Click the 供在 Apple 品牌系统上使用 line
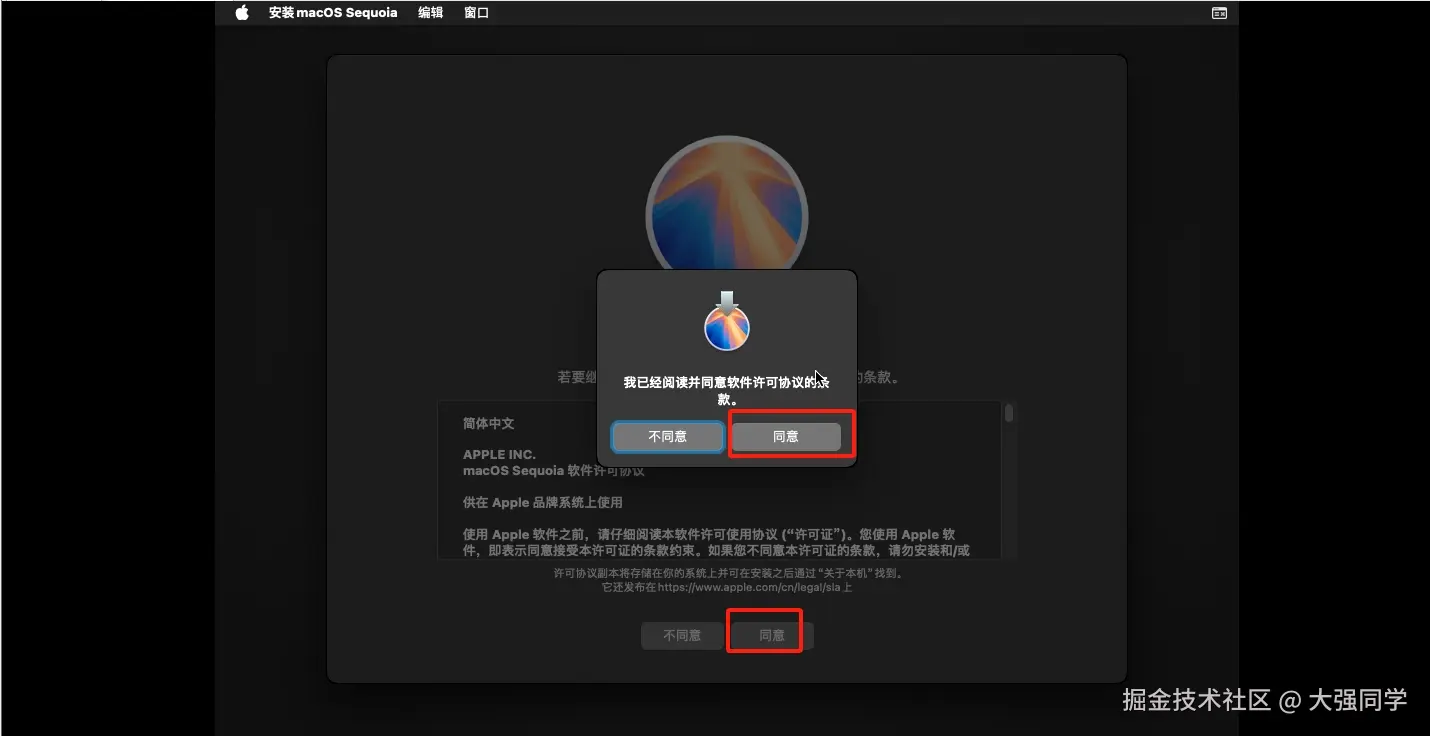Image resolution: width=1430 pixels, height=736 pixels. (542, 502)
